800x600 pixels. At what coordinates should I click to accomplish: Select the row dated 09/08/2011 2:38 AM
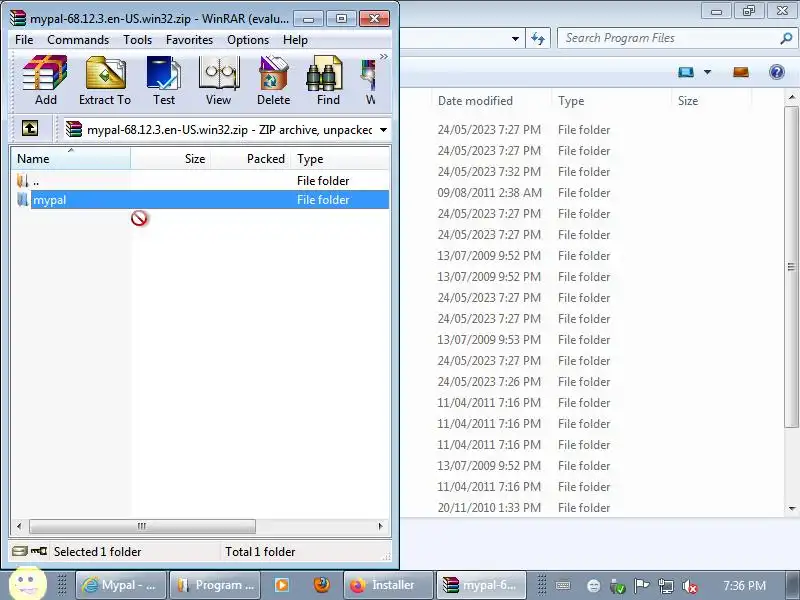pyautogui.click(x=592, y=192)
